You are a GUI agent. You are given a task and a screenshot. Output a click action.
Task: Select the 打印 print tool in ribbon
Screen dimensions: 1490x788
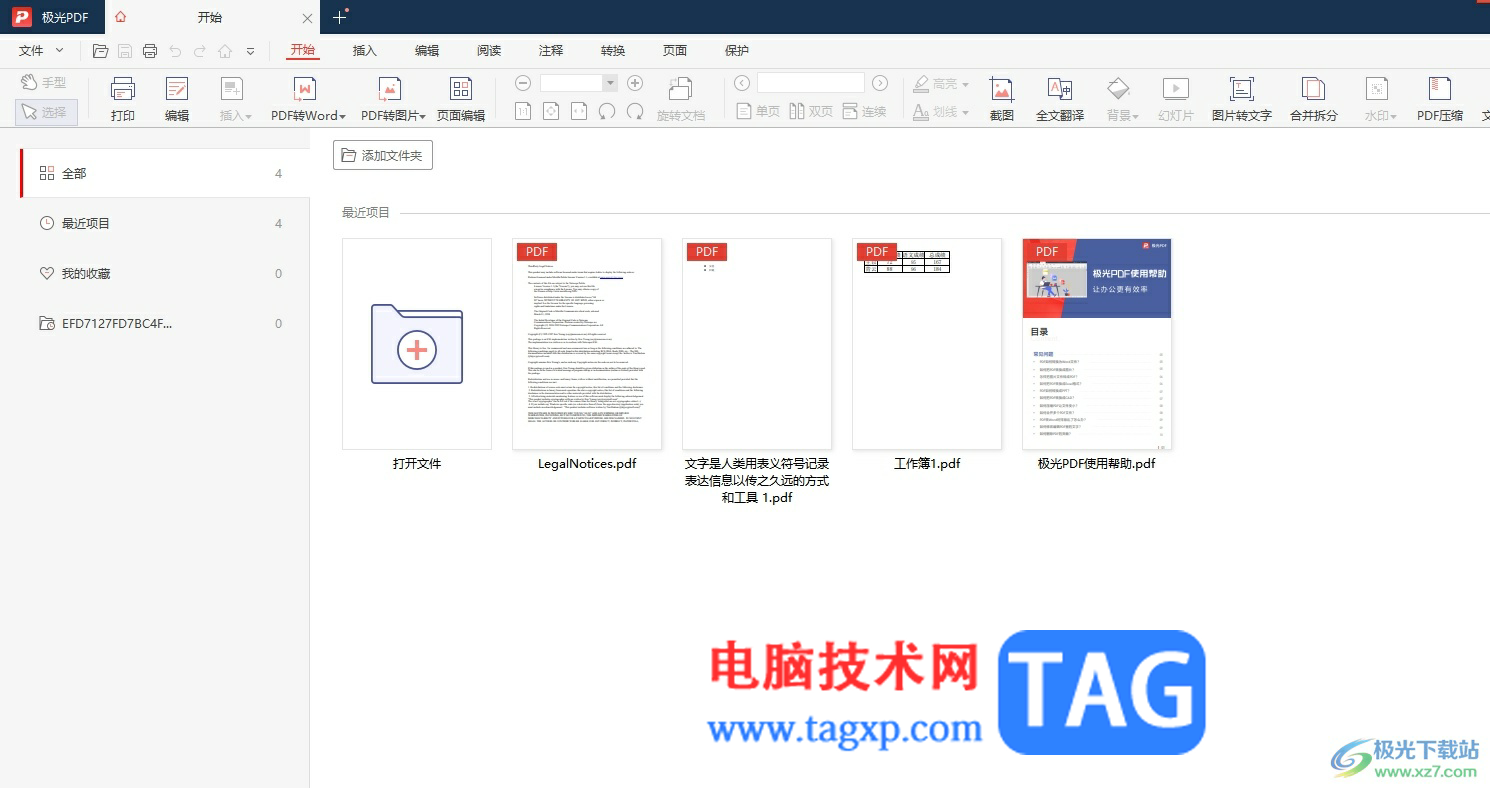(x=123, y=99)
